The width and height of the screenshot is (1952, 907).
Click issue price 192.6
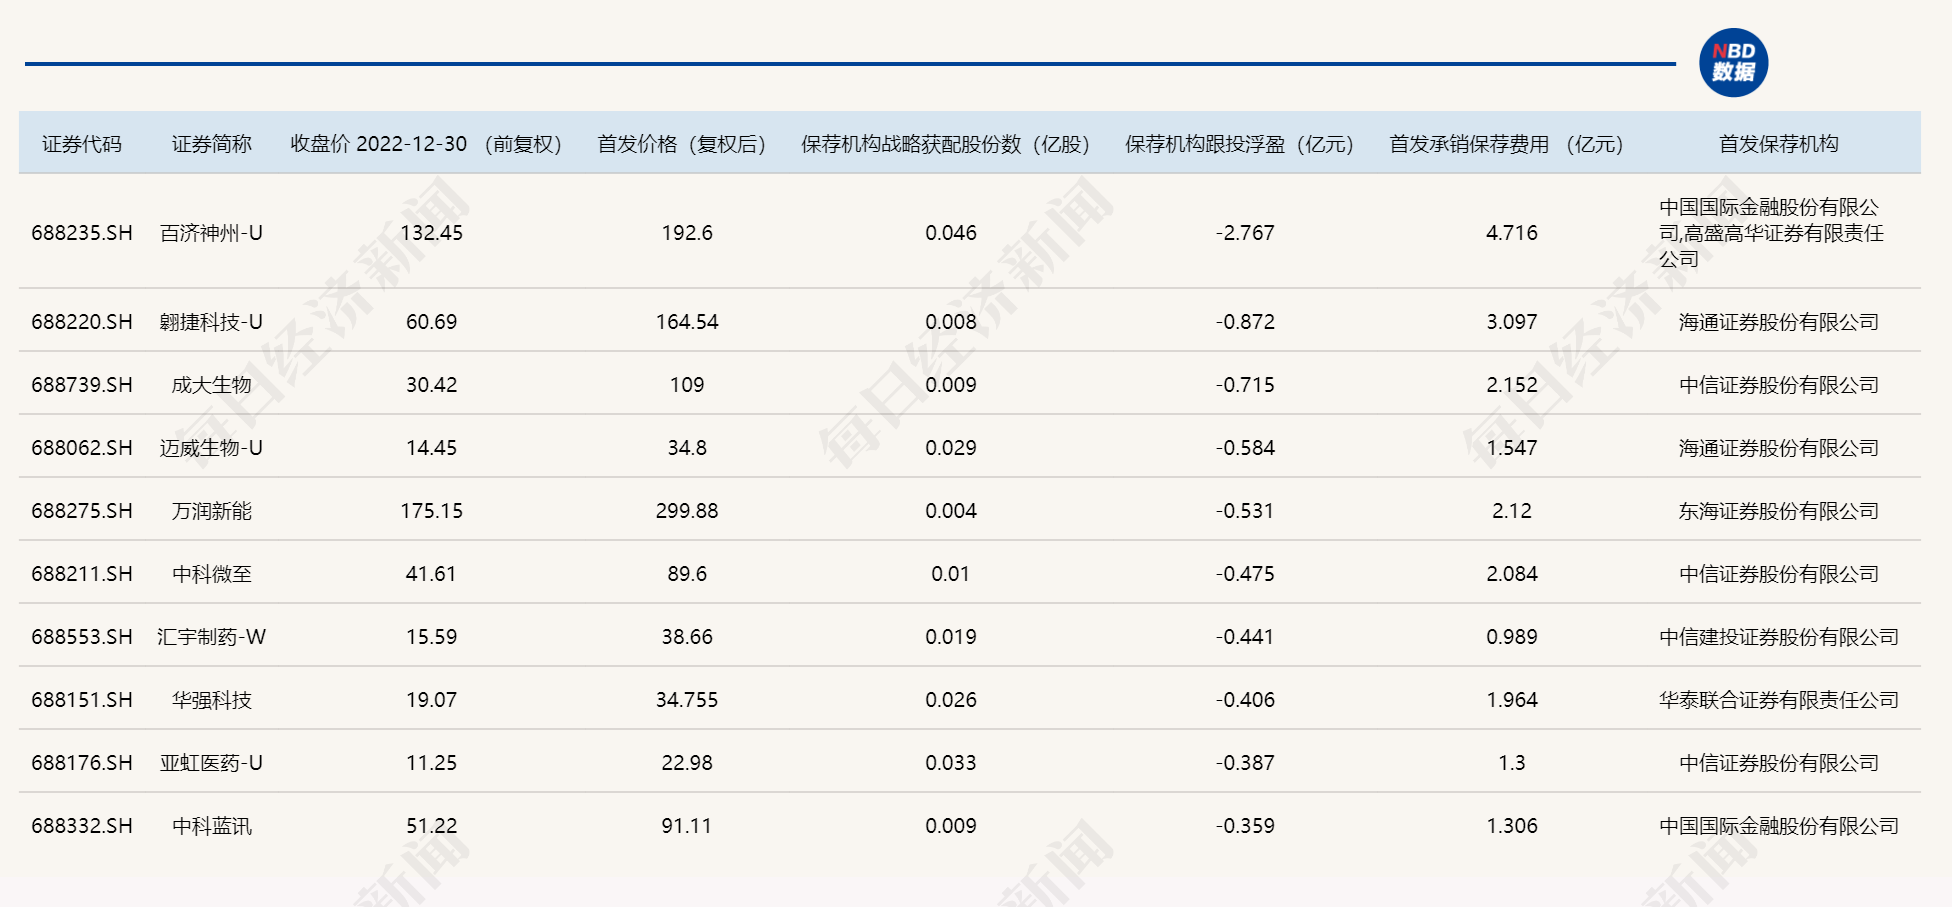687,233
